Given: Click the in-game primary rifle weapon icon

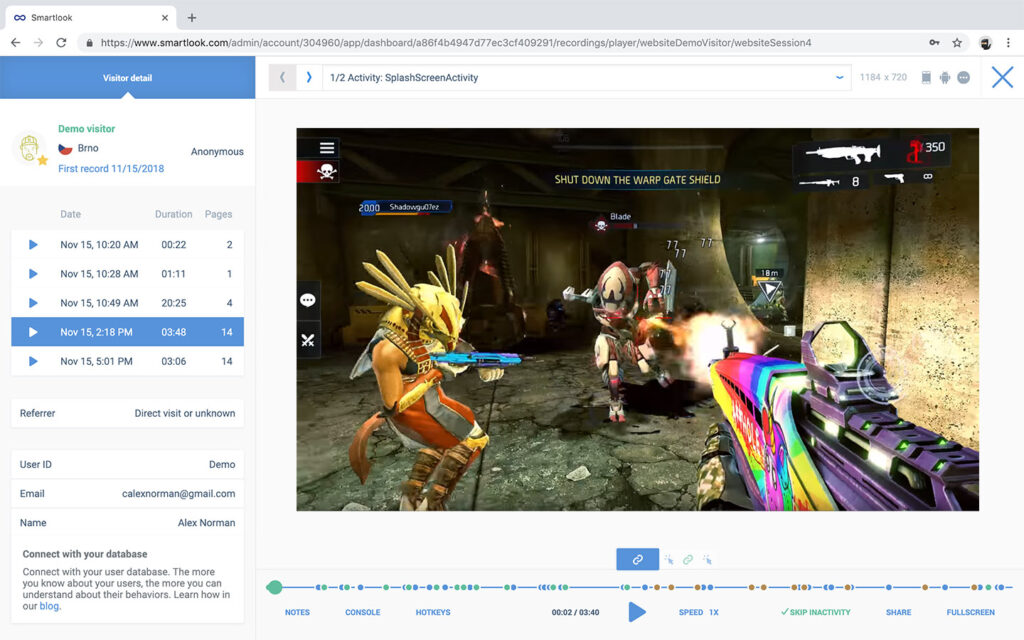Looking at the screenshot, I should click(x=842, y=153).
